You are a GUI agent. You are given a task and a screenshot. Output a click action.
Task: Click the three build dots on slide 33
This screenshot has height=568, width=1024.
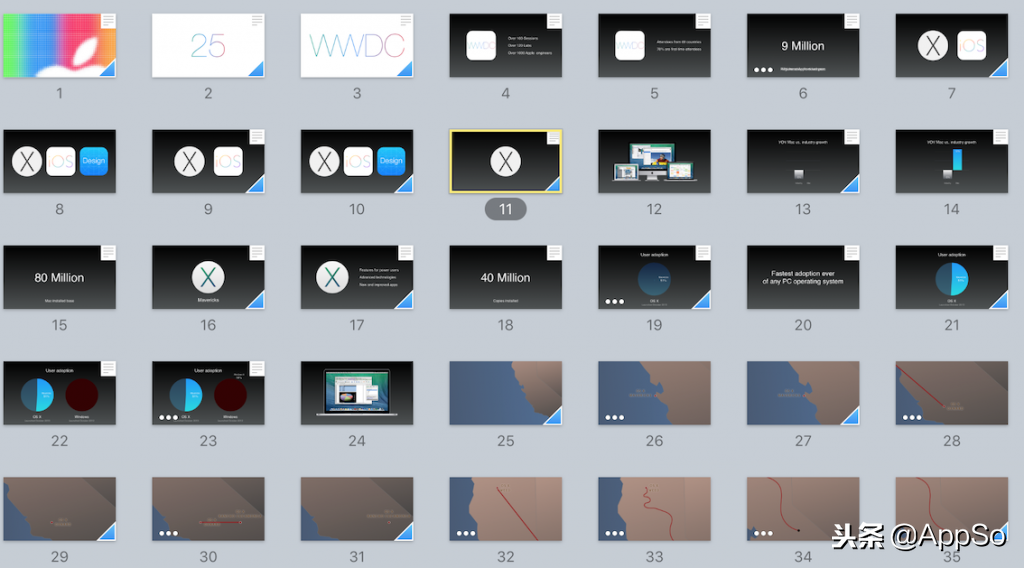(615, 533)
